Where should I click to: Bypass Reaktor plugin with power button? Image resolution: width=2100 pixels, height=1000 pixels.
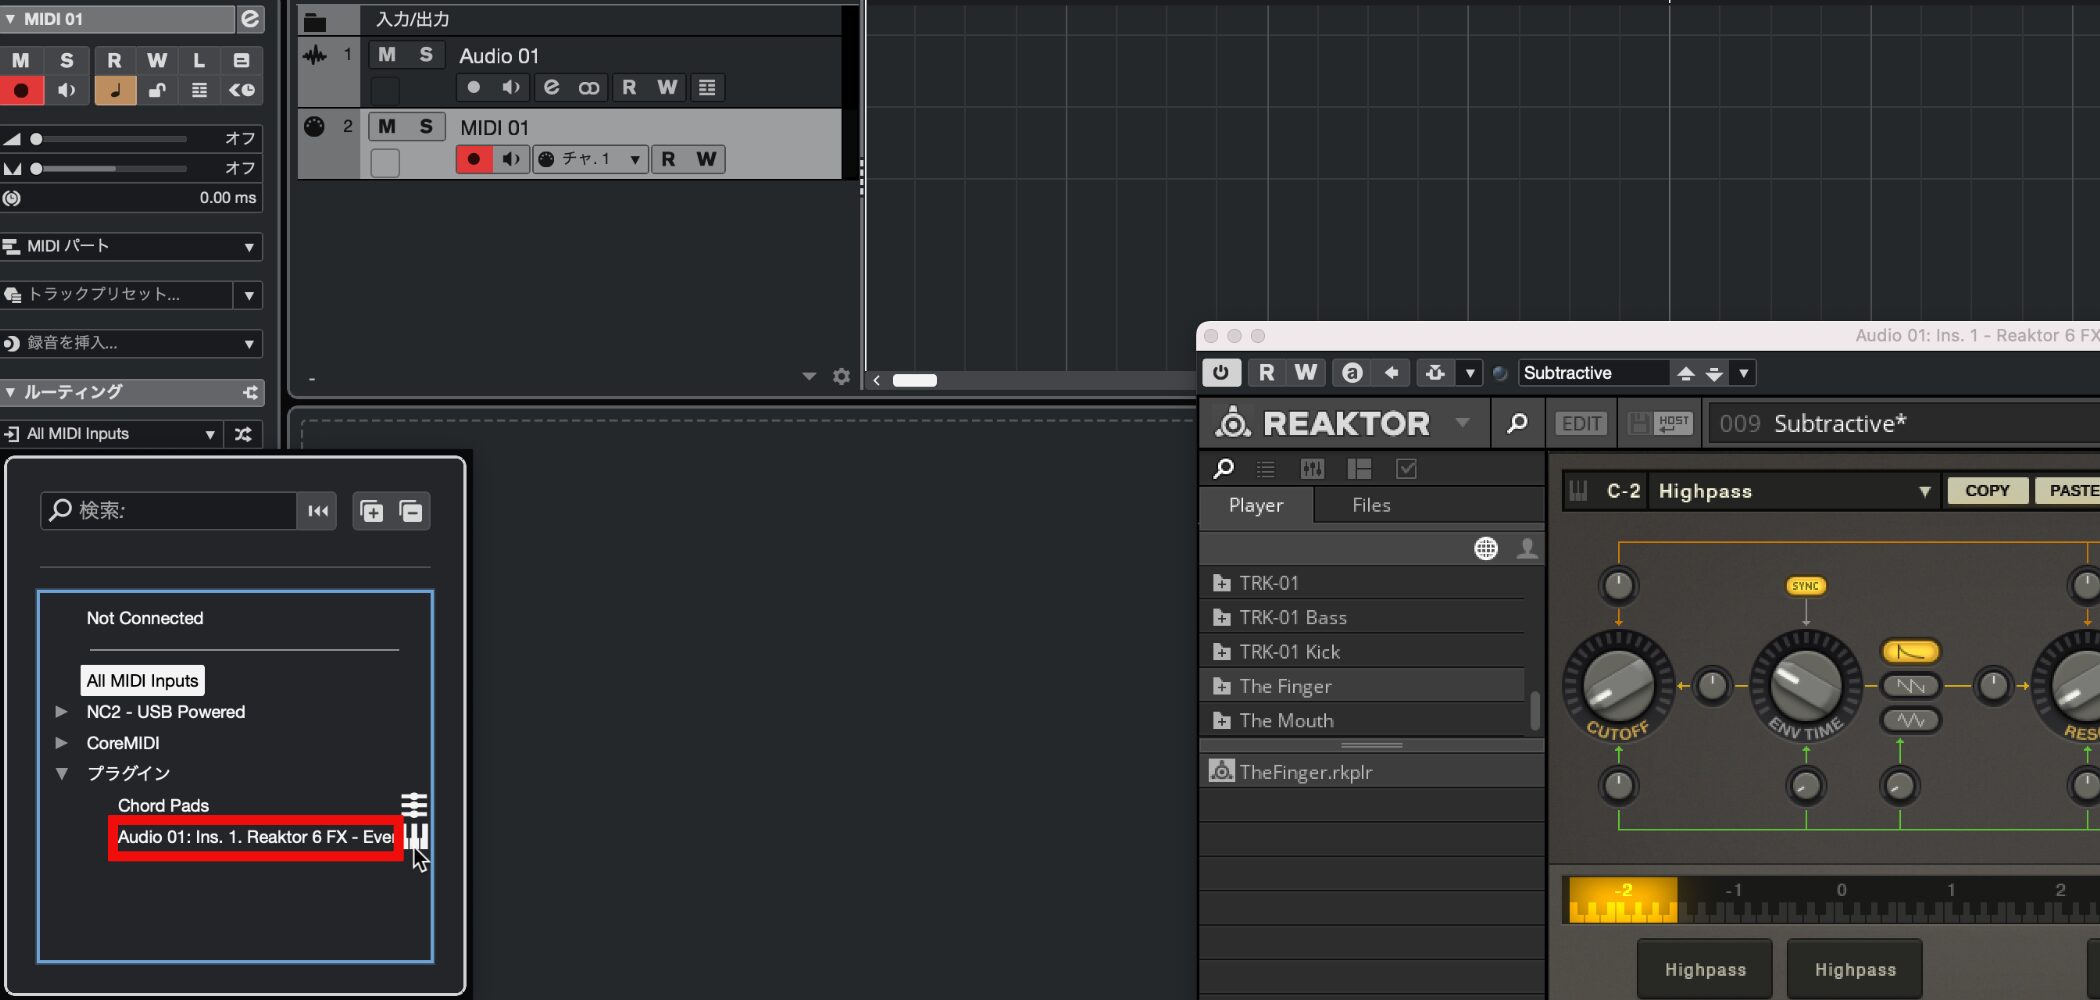tap(1221, 373)
